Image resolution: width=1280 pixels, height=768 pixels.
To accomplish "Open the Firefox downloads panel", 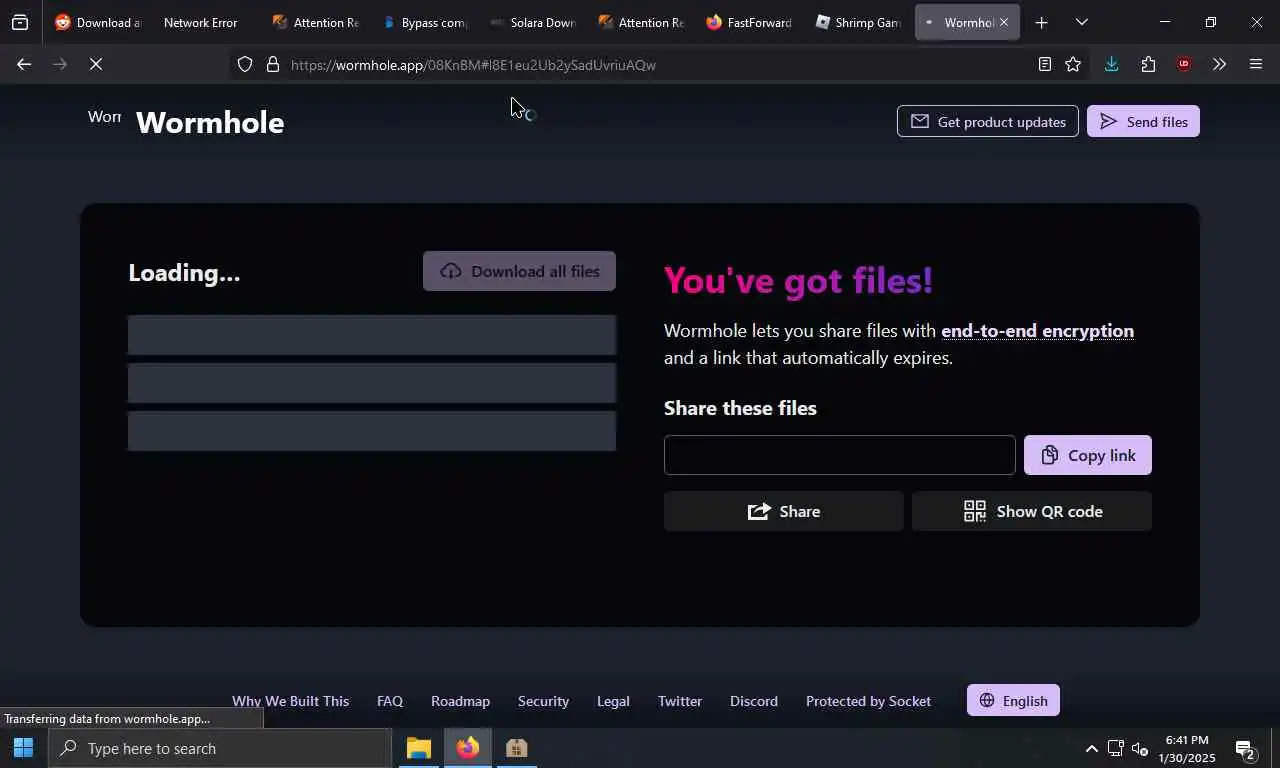I will click(1111, 64).
